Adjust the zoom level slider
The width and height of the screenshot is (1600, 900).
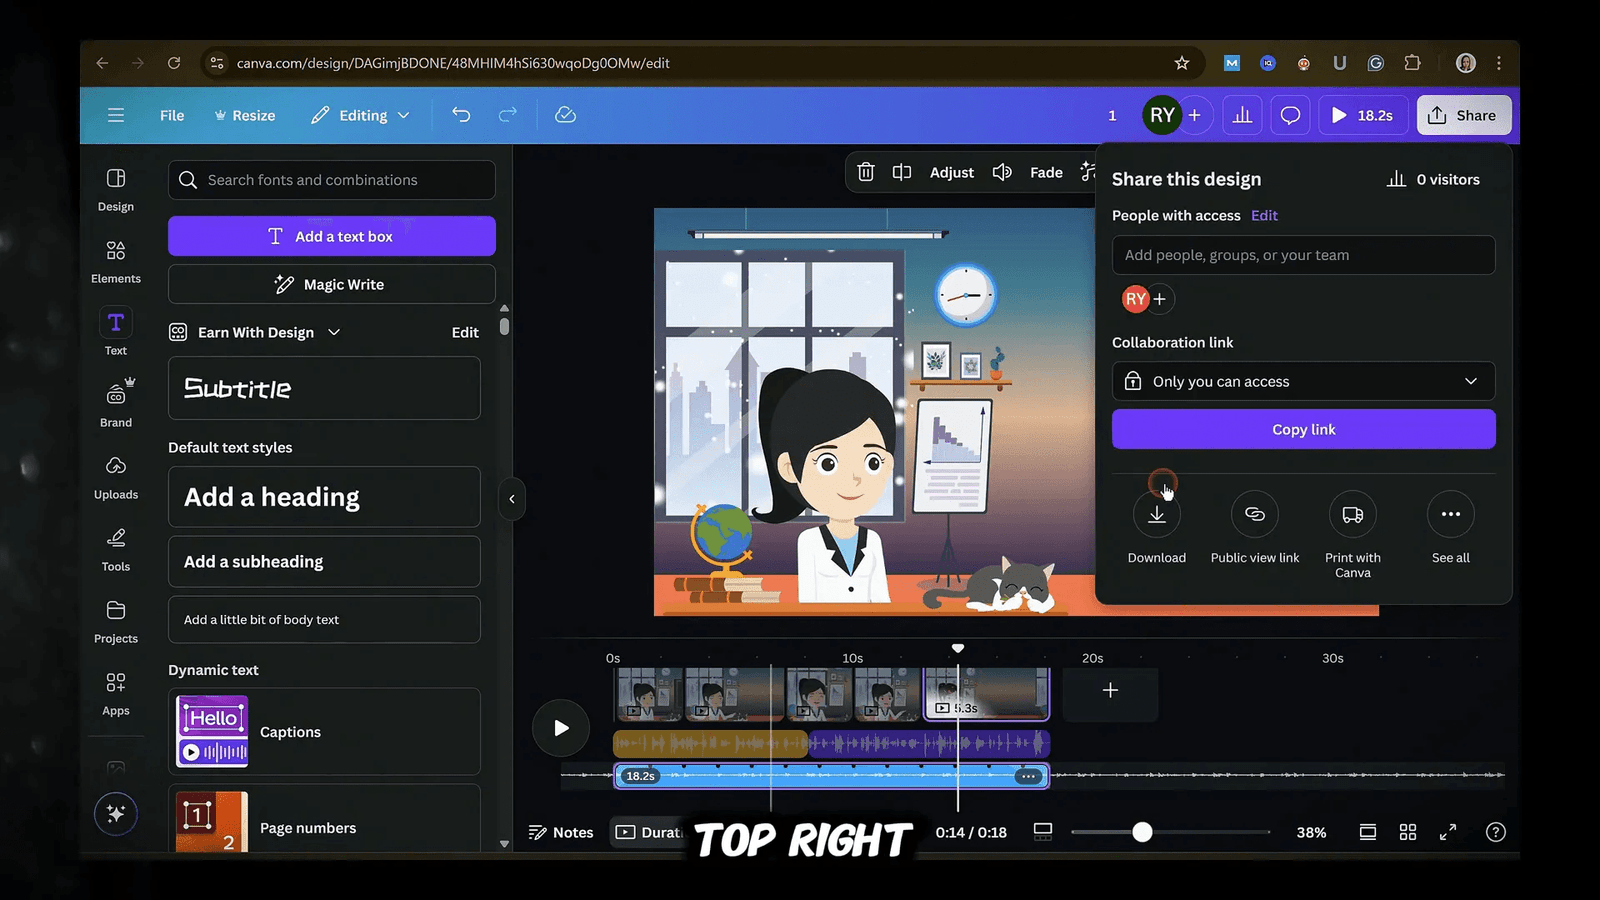pos(1141,831)
